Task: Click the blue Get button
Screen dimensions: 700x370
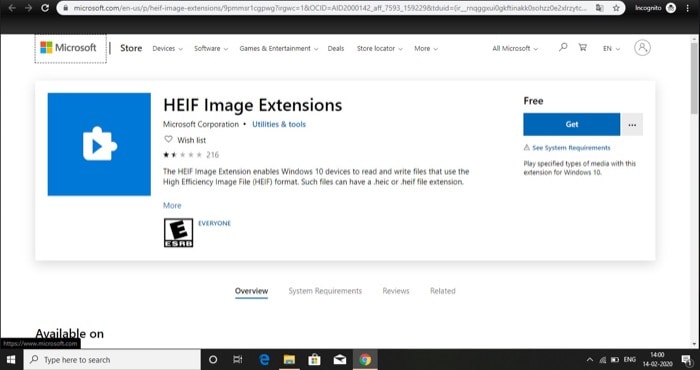Action: [571, 125]
